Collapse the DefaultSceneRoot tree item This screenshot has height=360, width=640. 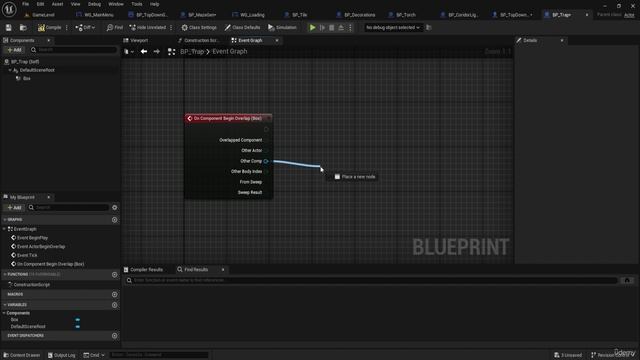coord(10,70)
